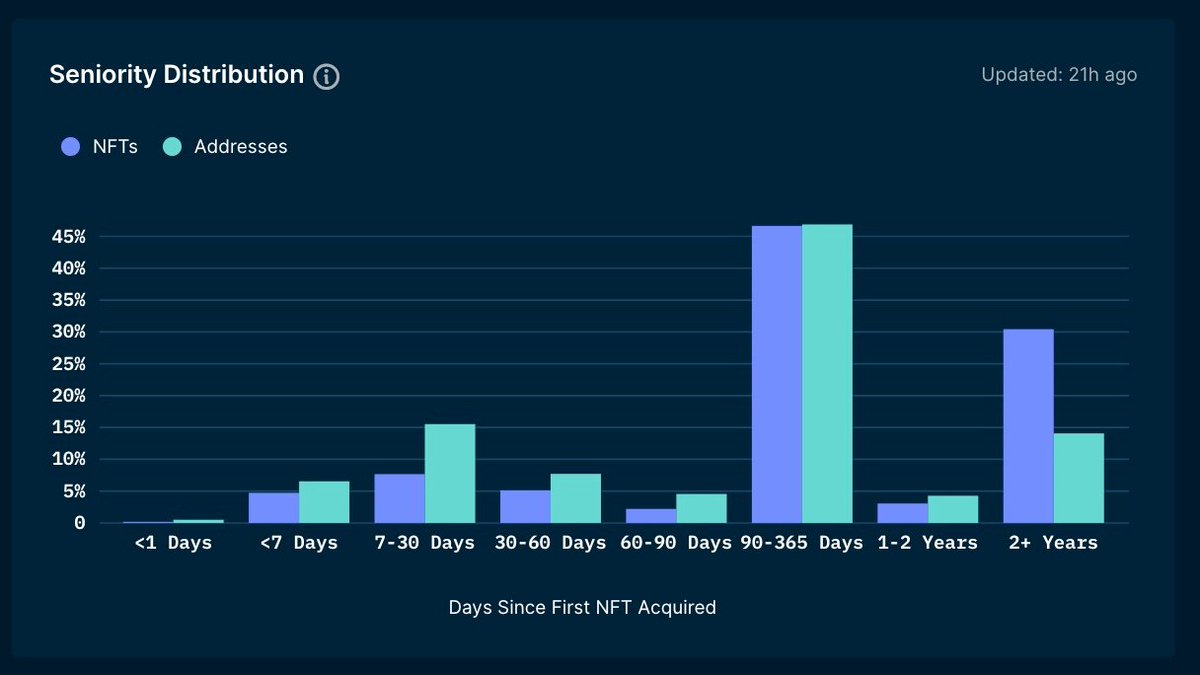Click the Days Since First NFT Acquired caption
The image size is (1200, 675).
click(x=582, y=607)
